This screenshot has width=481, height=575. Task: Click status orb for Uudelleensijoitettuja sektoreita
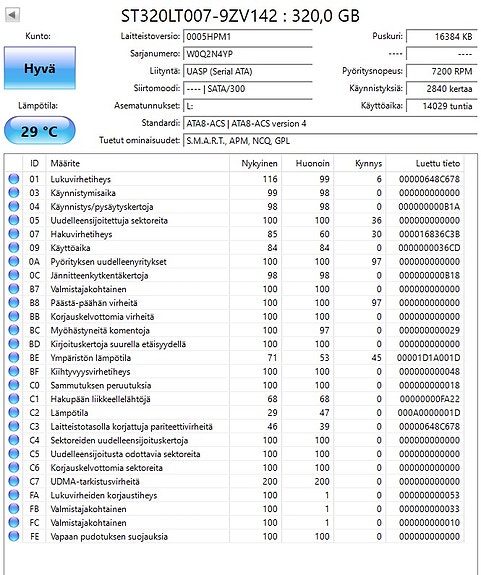click(x=14, y=220)
